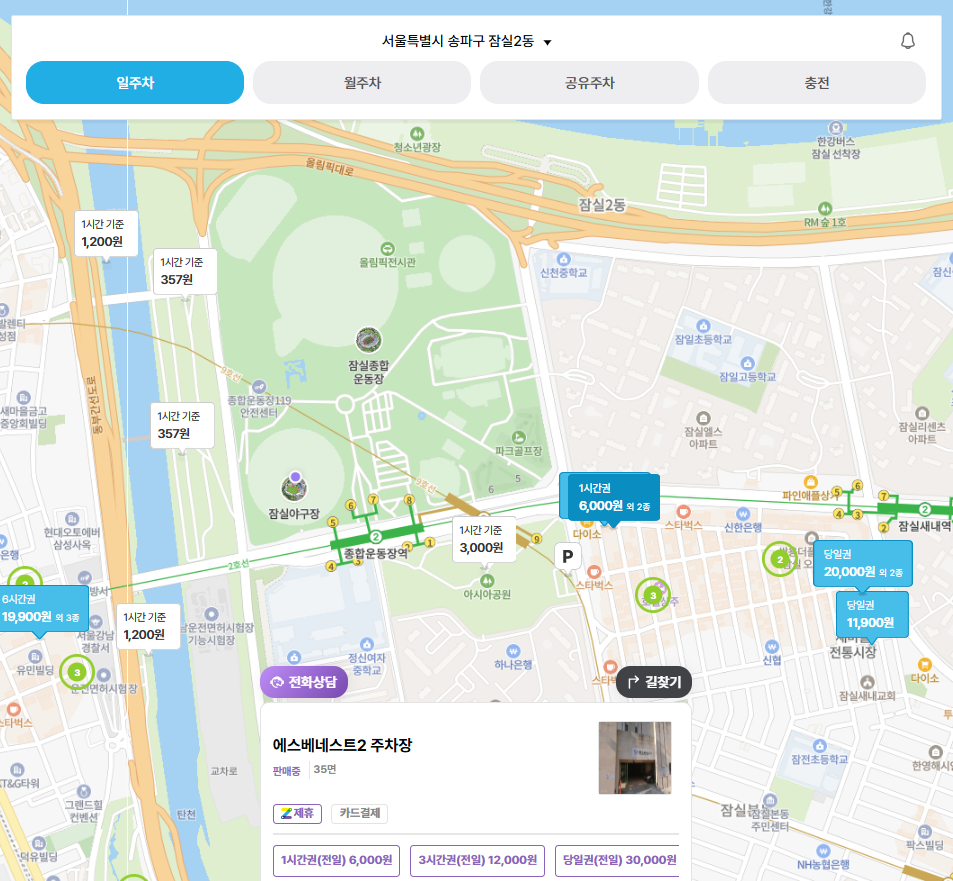Viewport: 953px width, 881px height.
Task: Click the 정신여자 중학교 school icon
Action: pyautogui.click(x=366, y=644)
